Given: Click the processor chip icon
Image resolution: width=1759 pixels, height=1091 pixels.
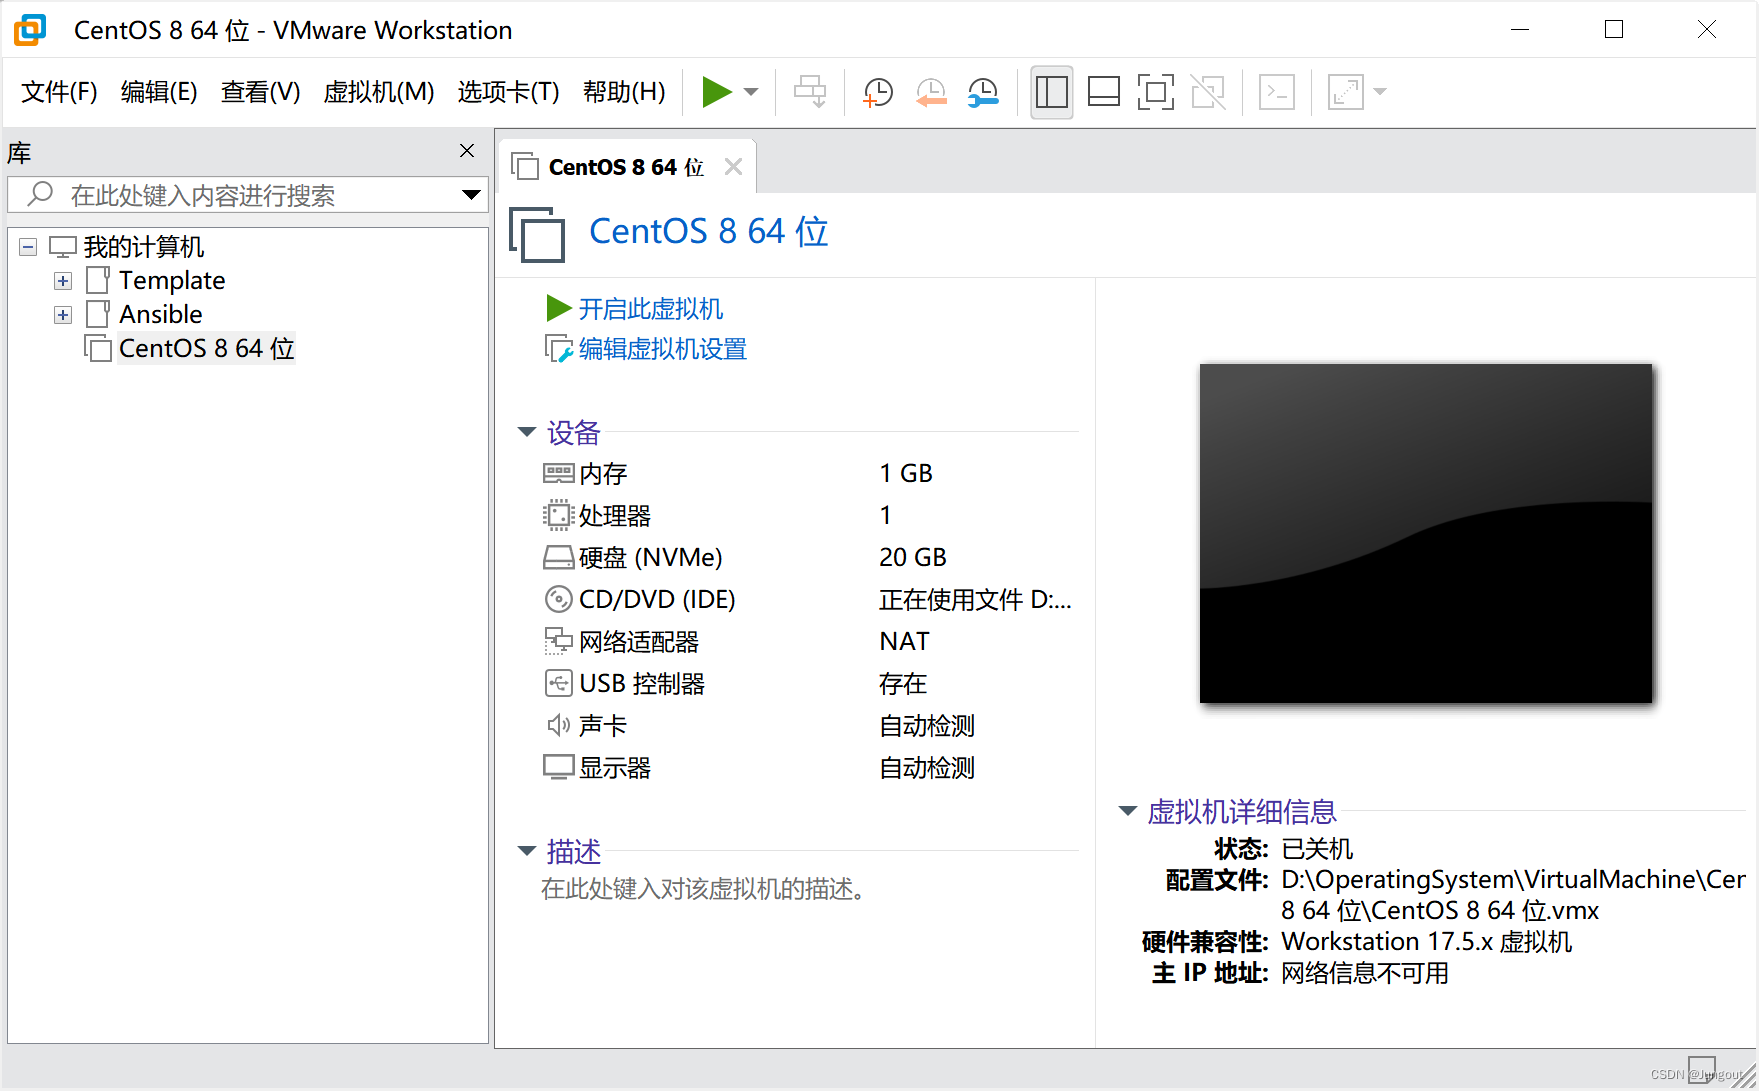Looking at the screenshot, I should pos(558,515).
